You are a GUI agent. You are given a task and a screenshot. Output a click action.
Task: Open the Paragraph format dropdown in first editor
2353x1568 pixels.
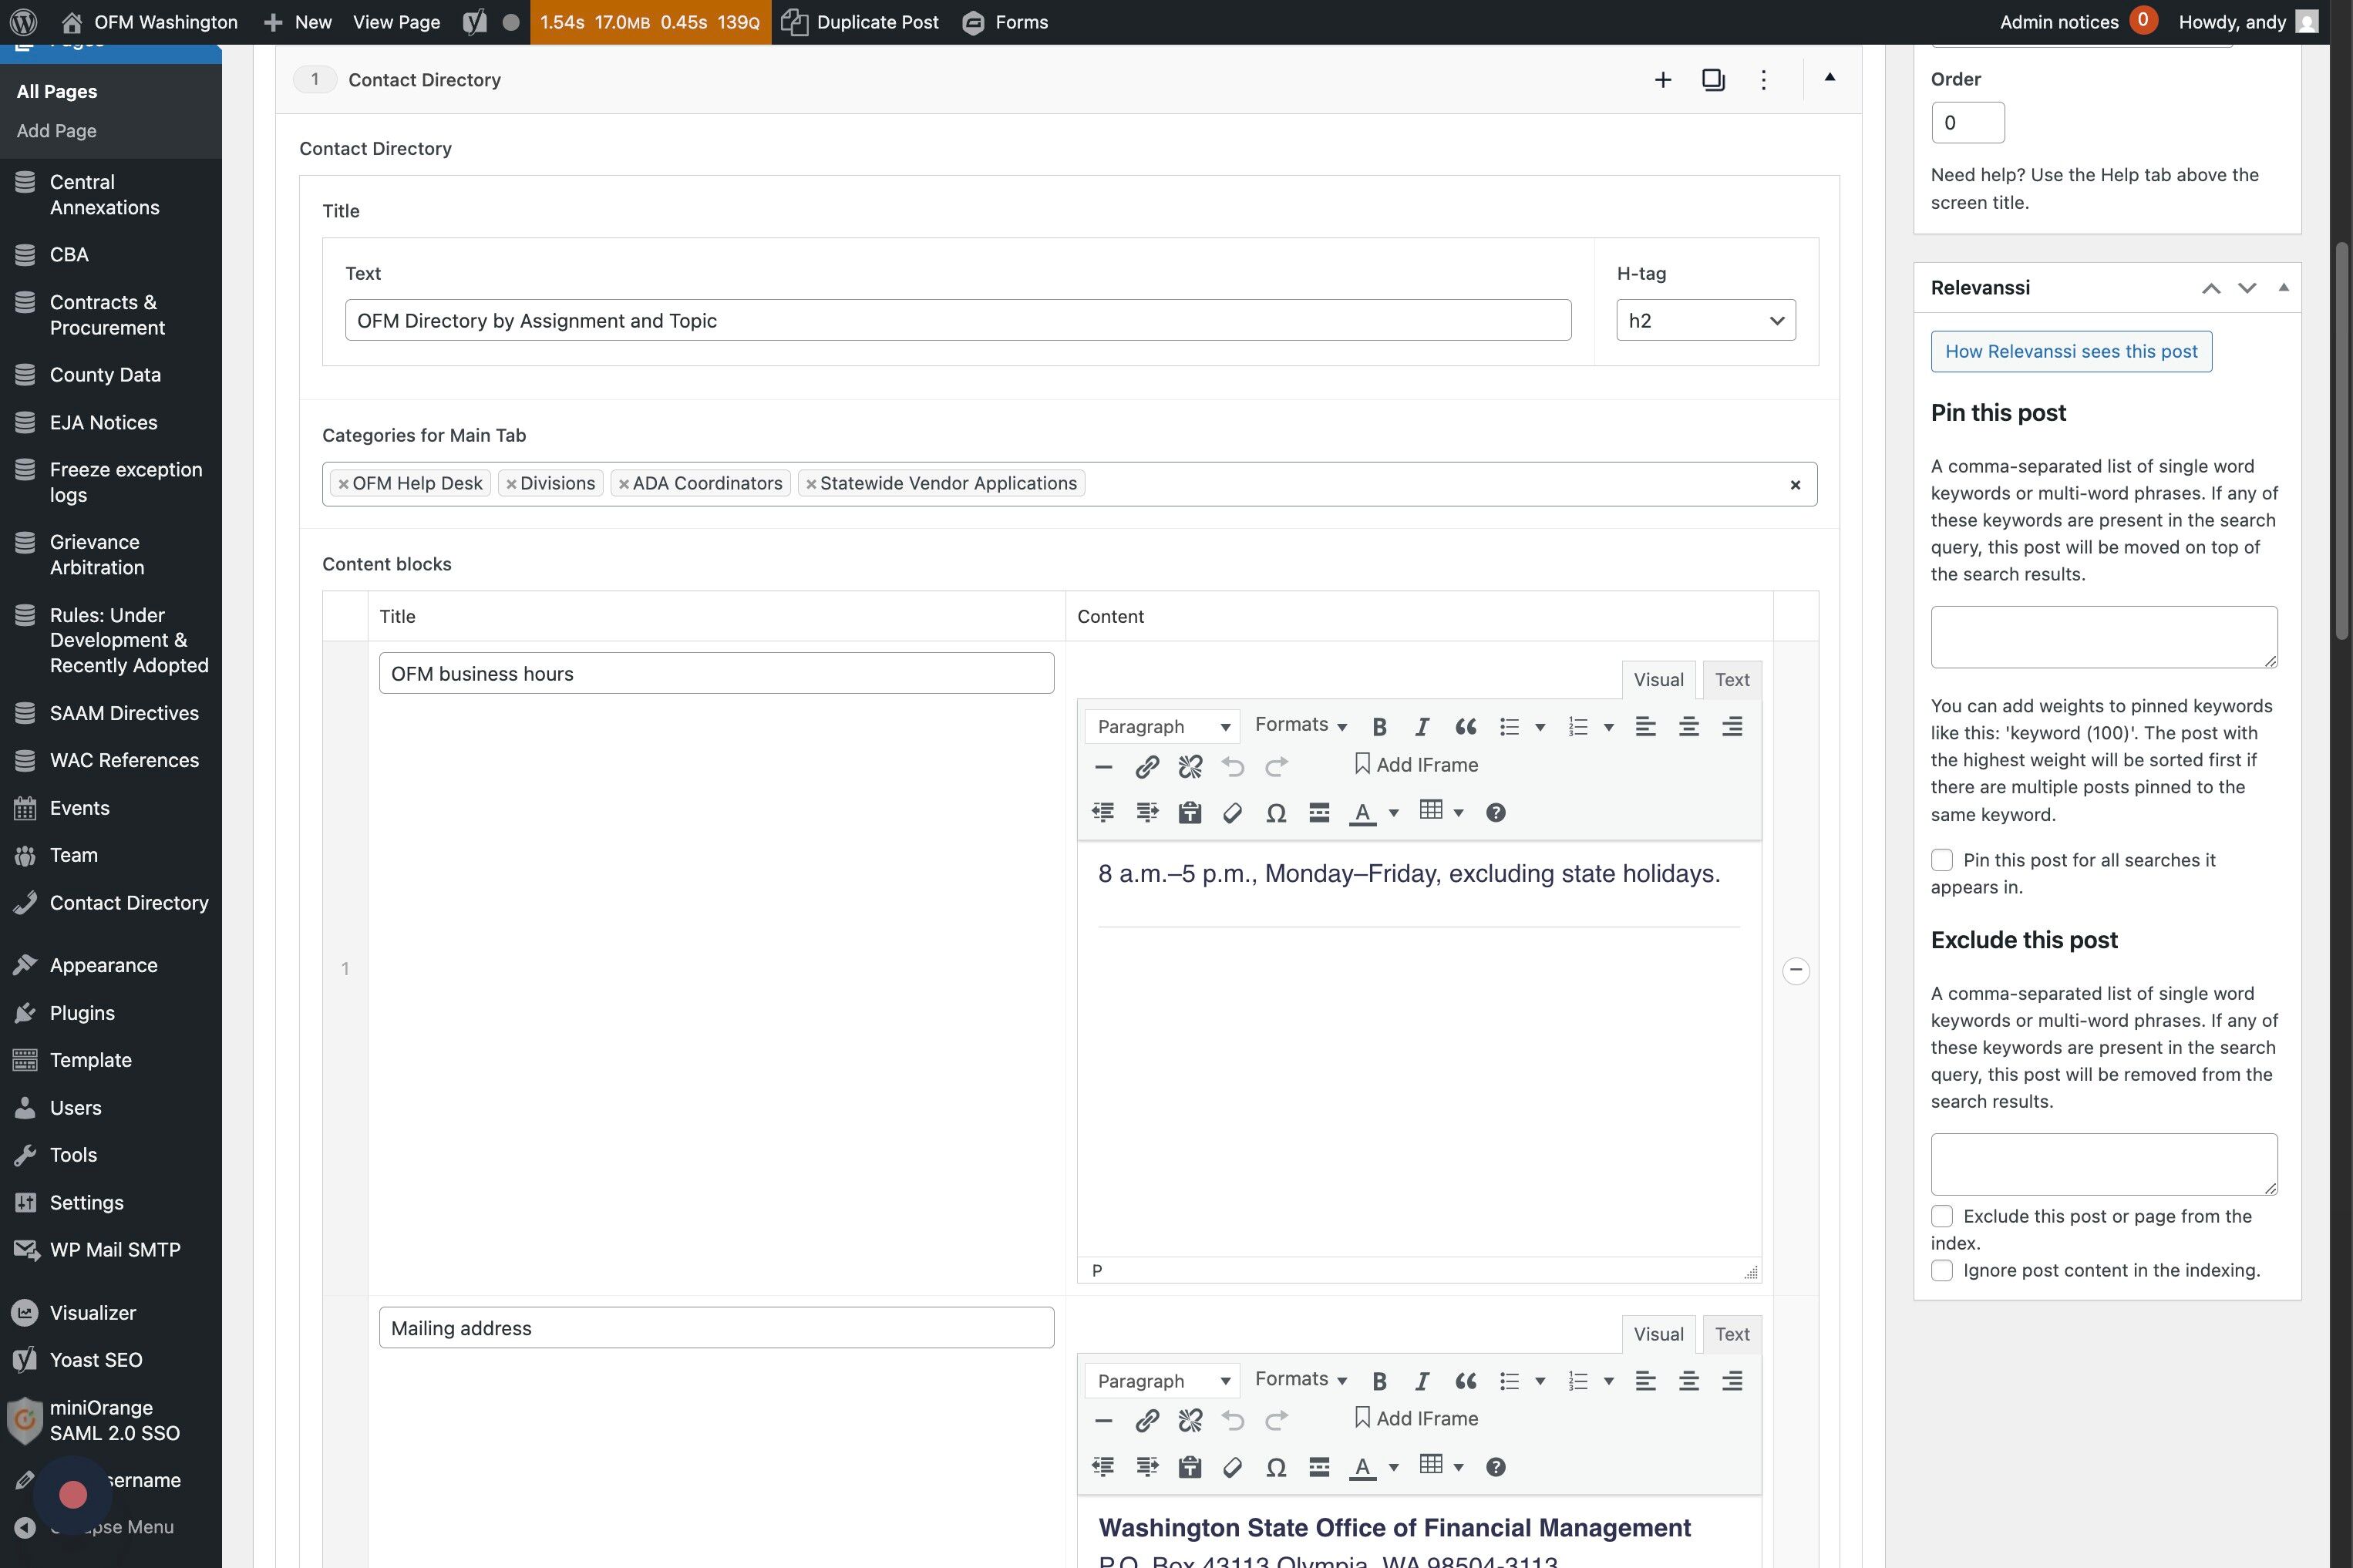click(1162, 727)
